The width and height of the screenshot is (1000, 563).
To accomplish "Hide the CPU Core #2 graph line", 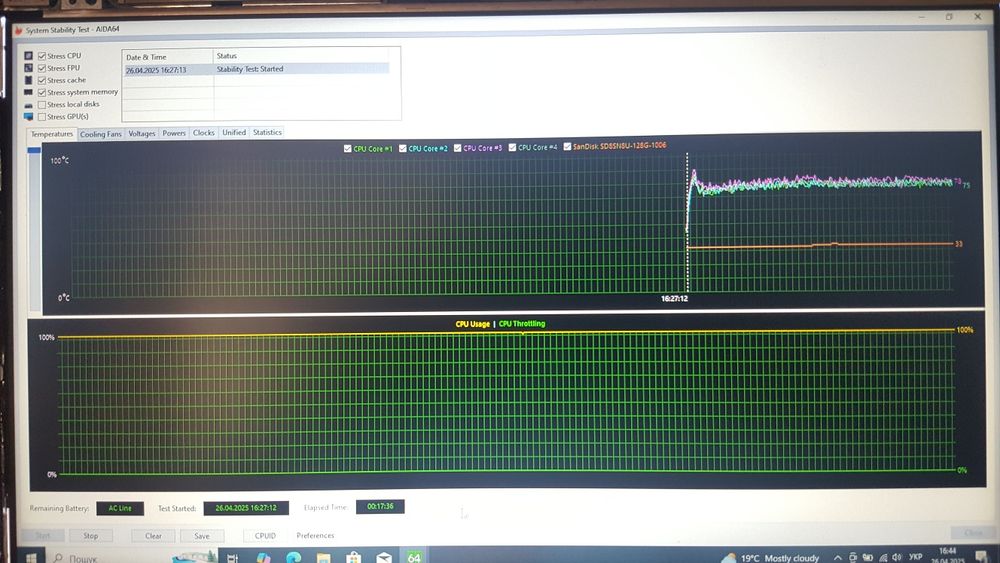I will (x=402, y=149).
